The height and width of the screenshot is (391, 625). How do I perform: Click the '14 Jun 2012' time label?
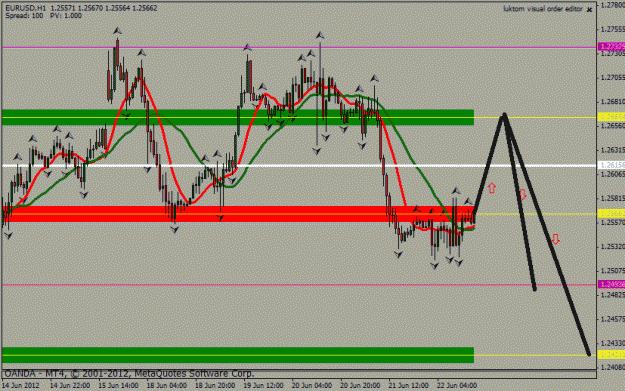pyautogui.click(x=21, y=385)
